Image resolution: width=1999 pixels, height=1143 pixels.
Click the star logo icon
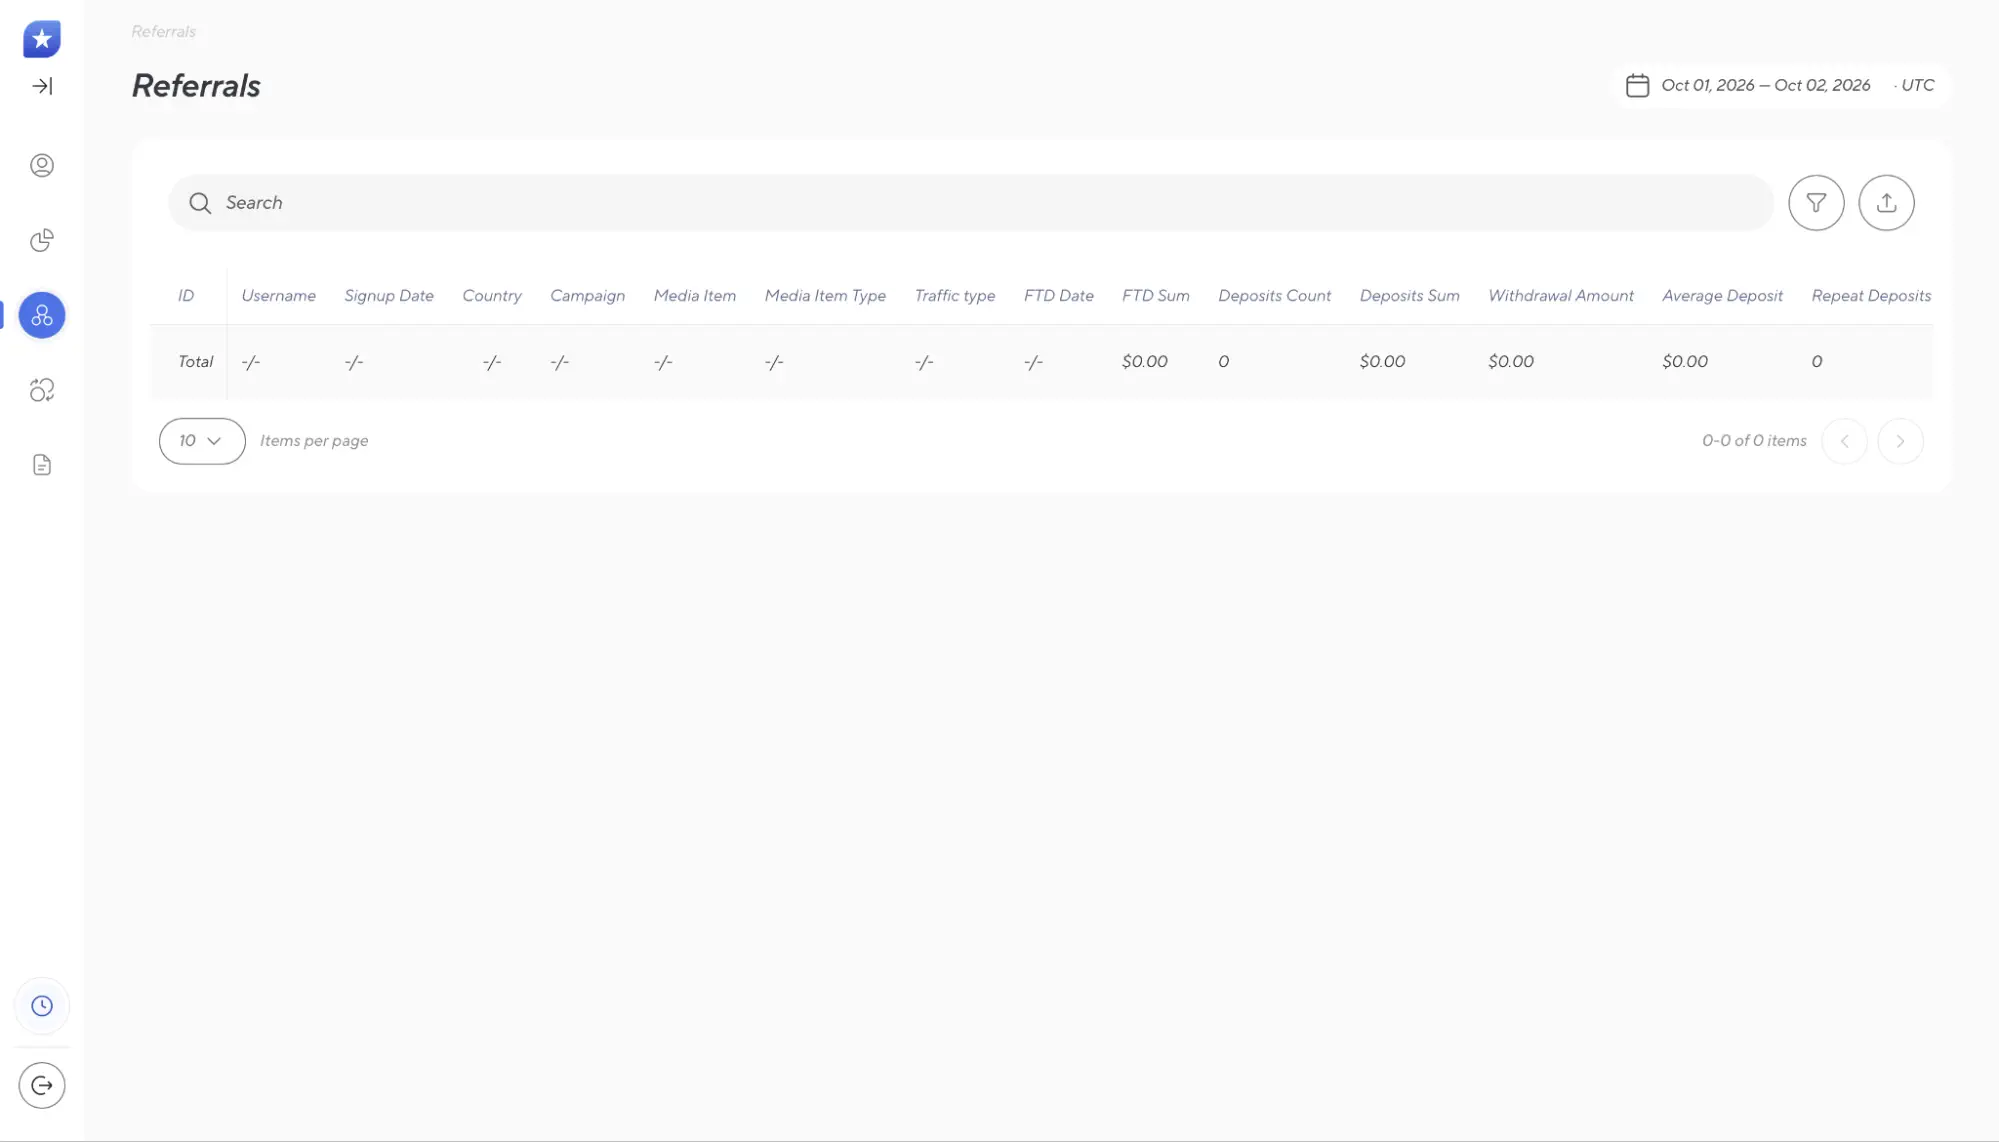tap(42, 39)
